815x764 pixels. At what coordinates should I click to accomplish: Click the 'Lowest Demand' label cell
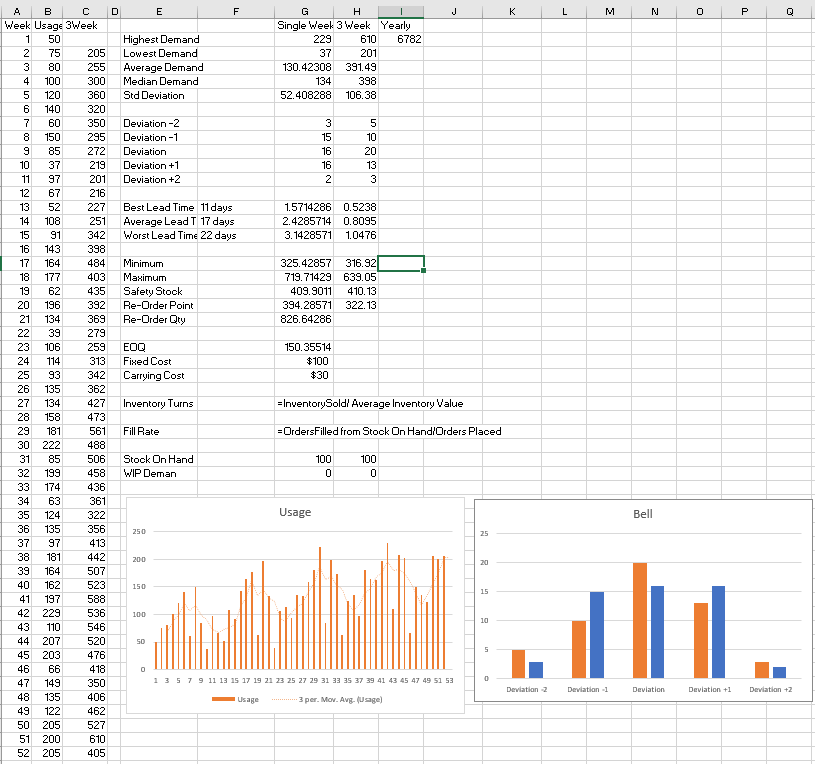pyautogui.click(x=159, y=54)
